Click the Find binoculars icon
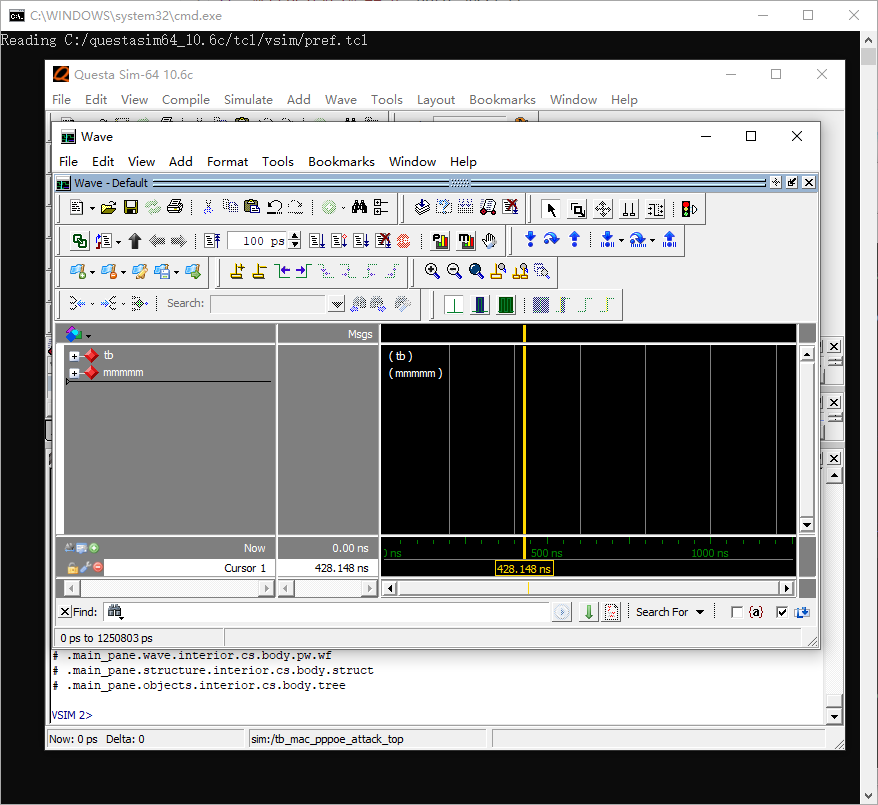The width and height of the screenshot is (878, 805). point(360,207)
